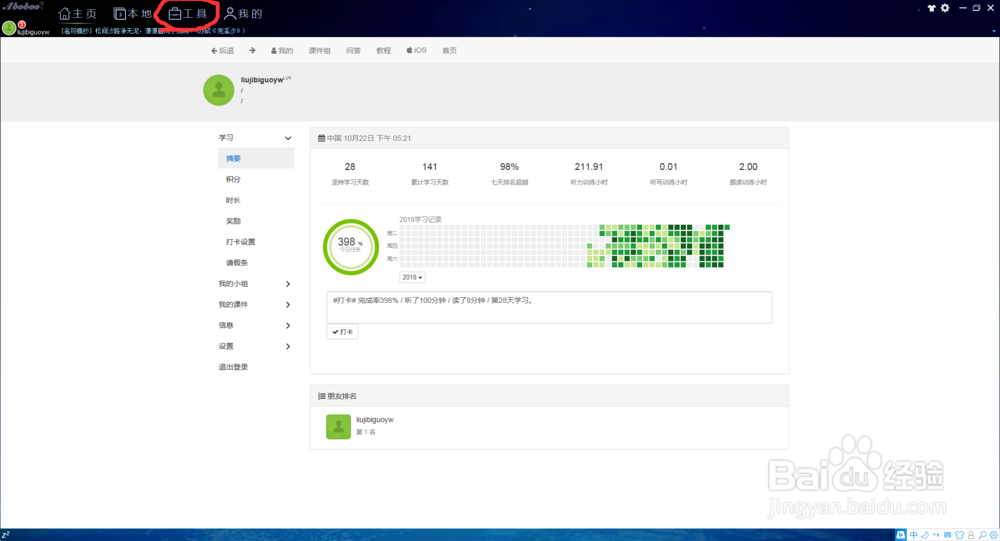Toggle the 中 Chinese input mode
Image resolution: width=1000 pixels, height=541 pixels.
click(914, 535)
